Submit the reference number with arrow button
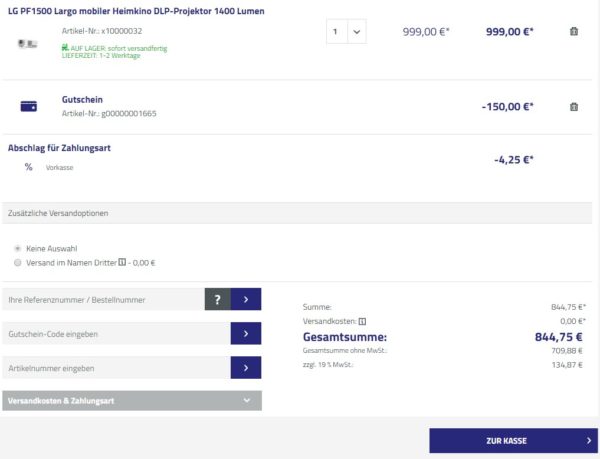 click(x=246, y=298)
